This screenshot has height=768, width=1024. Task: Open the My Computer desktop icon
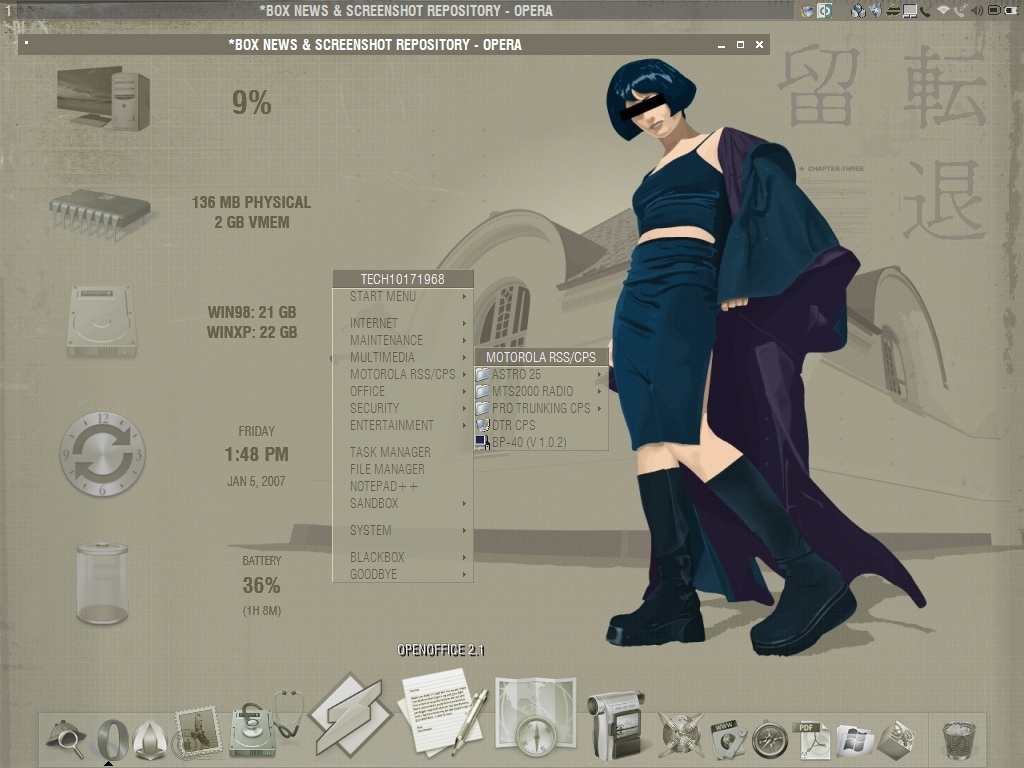104,98
